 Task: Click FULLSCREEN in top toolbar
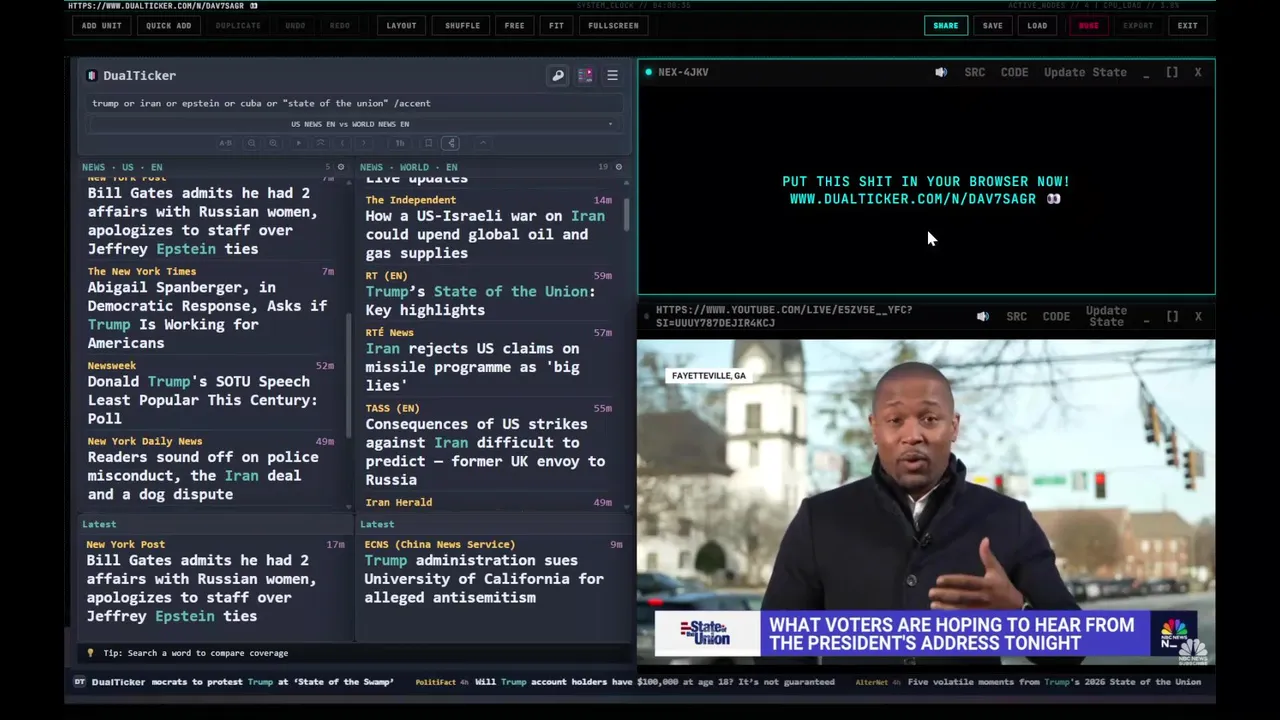(613, 25)
